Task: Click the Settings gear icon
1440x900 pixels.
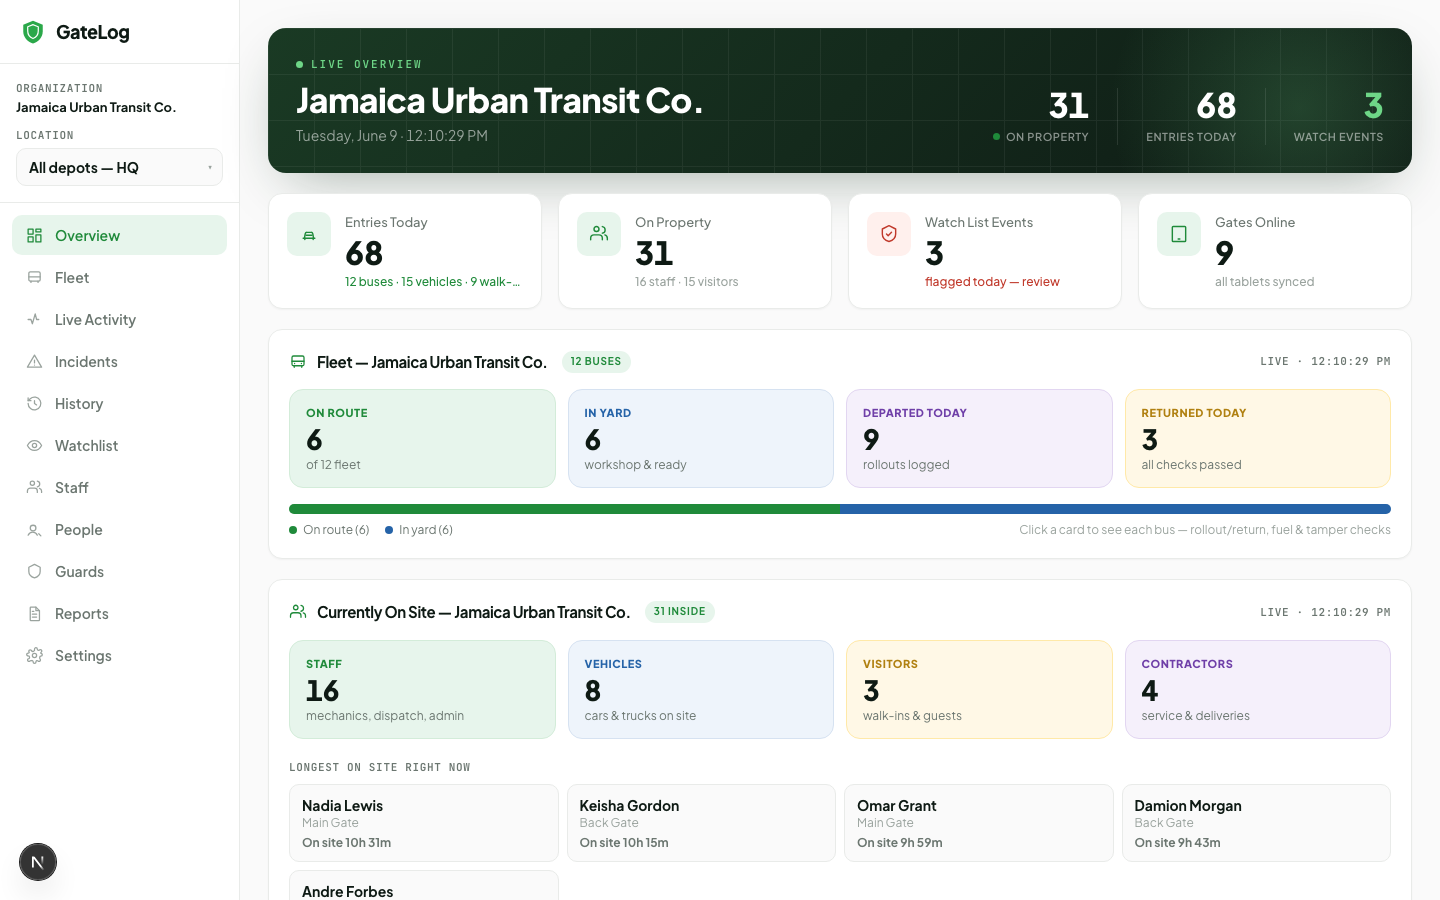Action: click(34, 656)
